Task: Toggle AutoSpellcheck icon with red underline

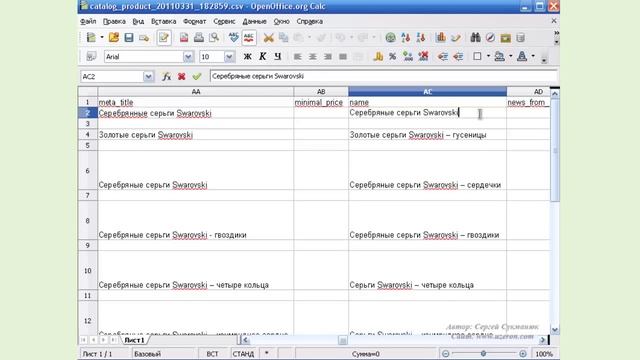Action: click(249, 38)
